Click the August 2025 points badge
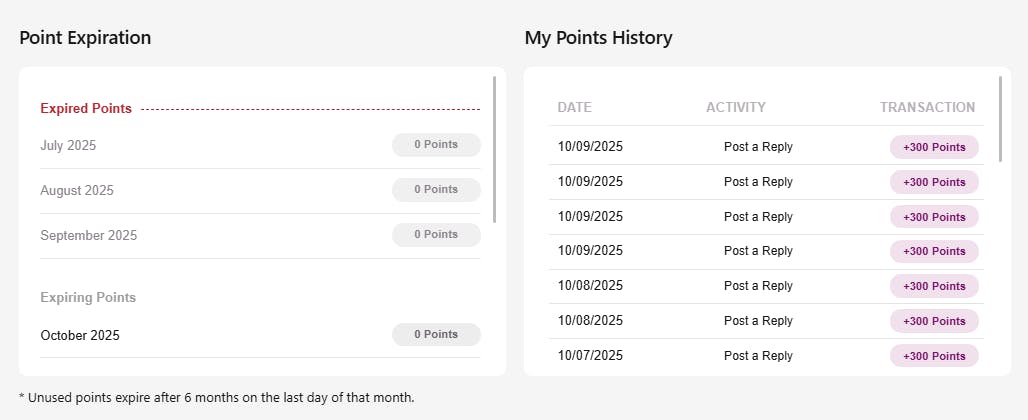Screen dimensions: 1028x420 point(436,190)
